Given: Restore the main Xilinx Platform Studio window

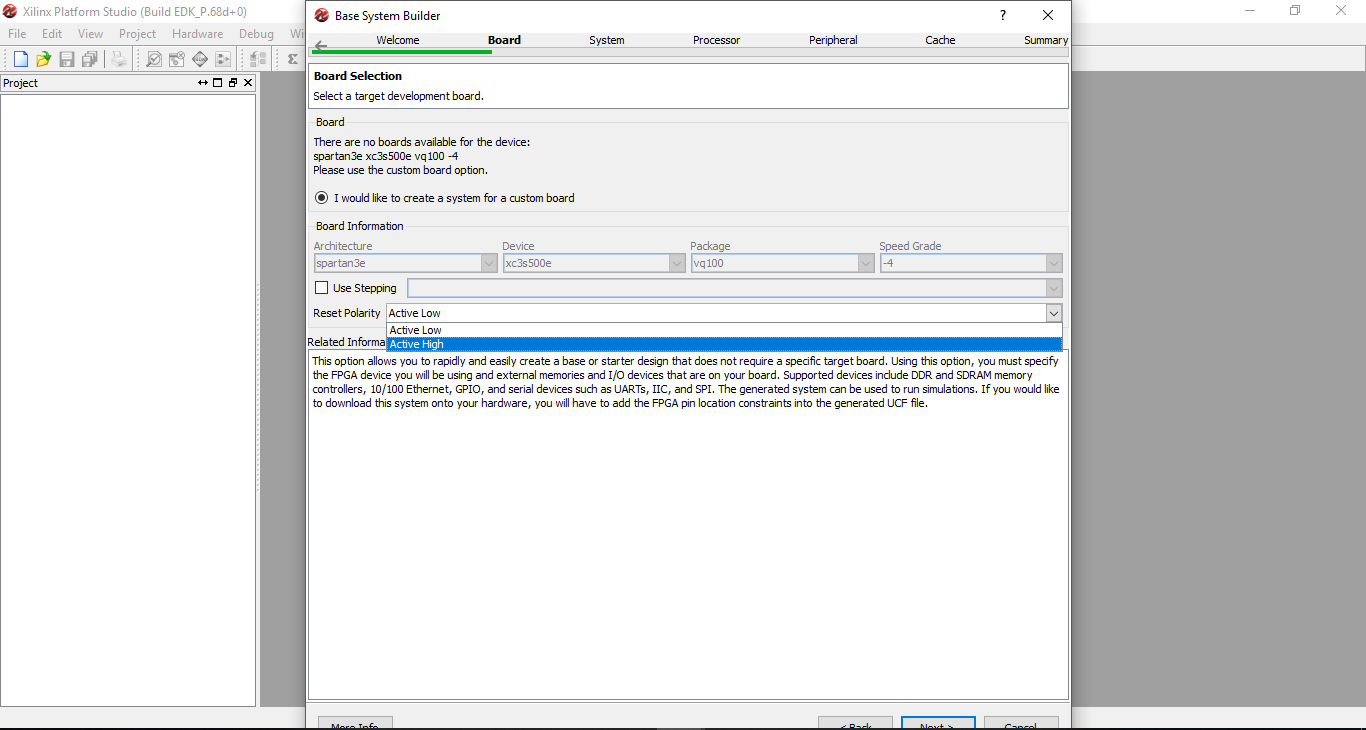Looking at the screenshot, I should pyautogui.click(x=1295, y=11).
